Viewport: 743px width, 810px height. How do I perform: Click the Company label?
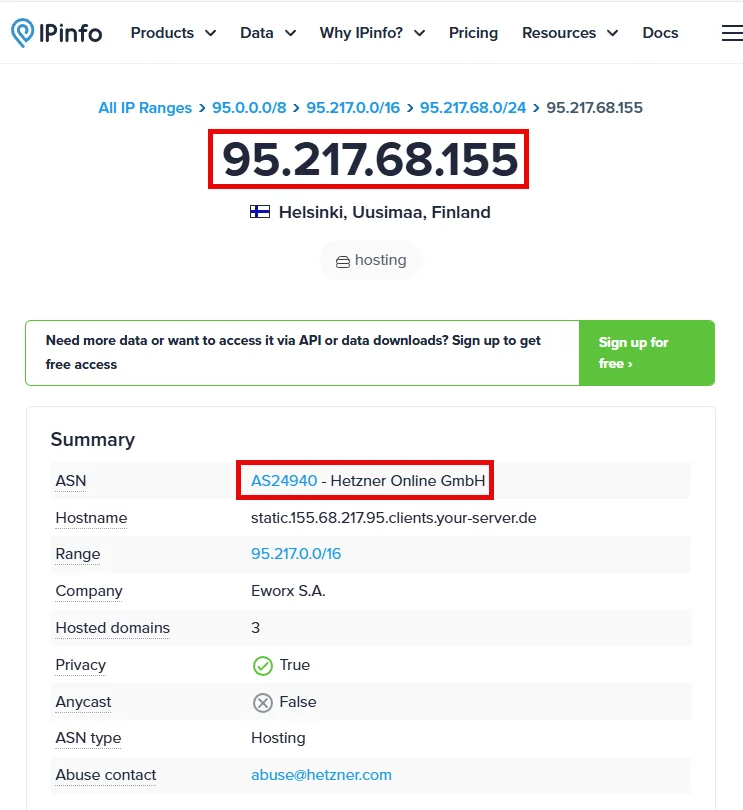(89, 591)
